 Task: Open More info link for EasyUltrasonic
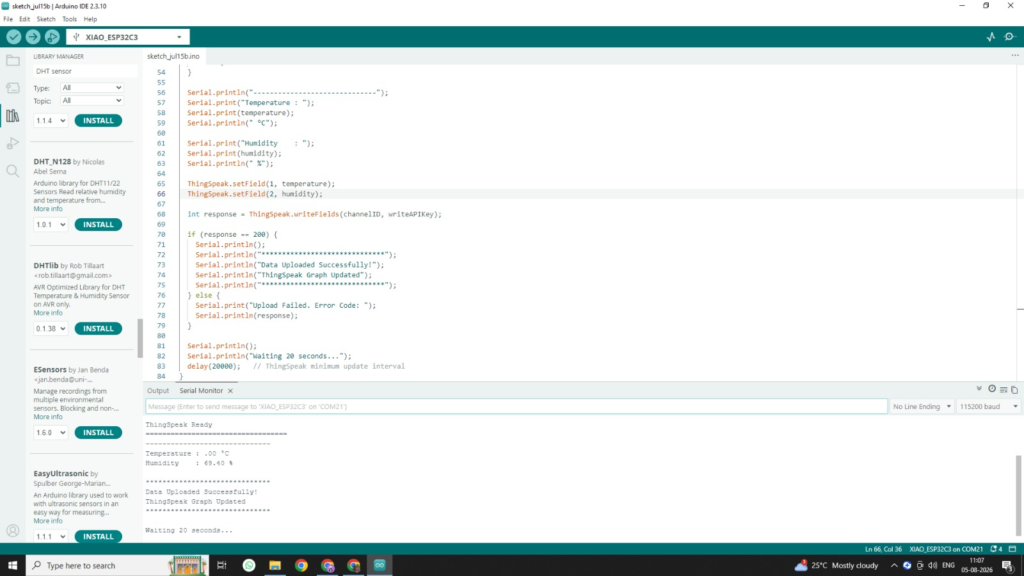click(x=48, y=520)
